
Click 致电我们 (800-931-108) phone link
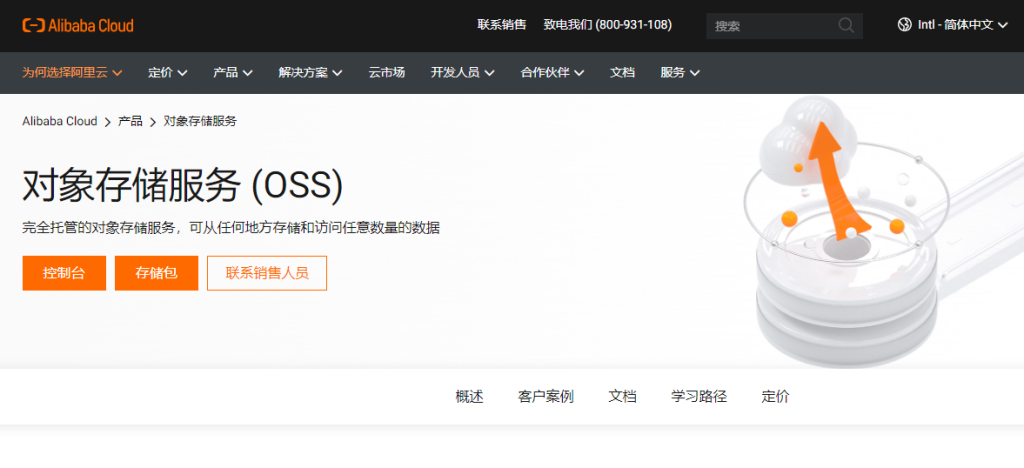pyautogui.click(x=607, y=25)
